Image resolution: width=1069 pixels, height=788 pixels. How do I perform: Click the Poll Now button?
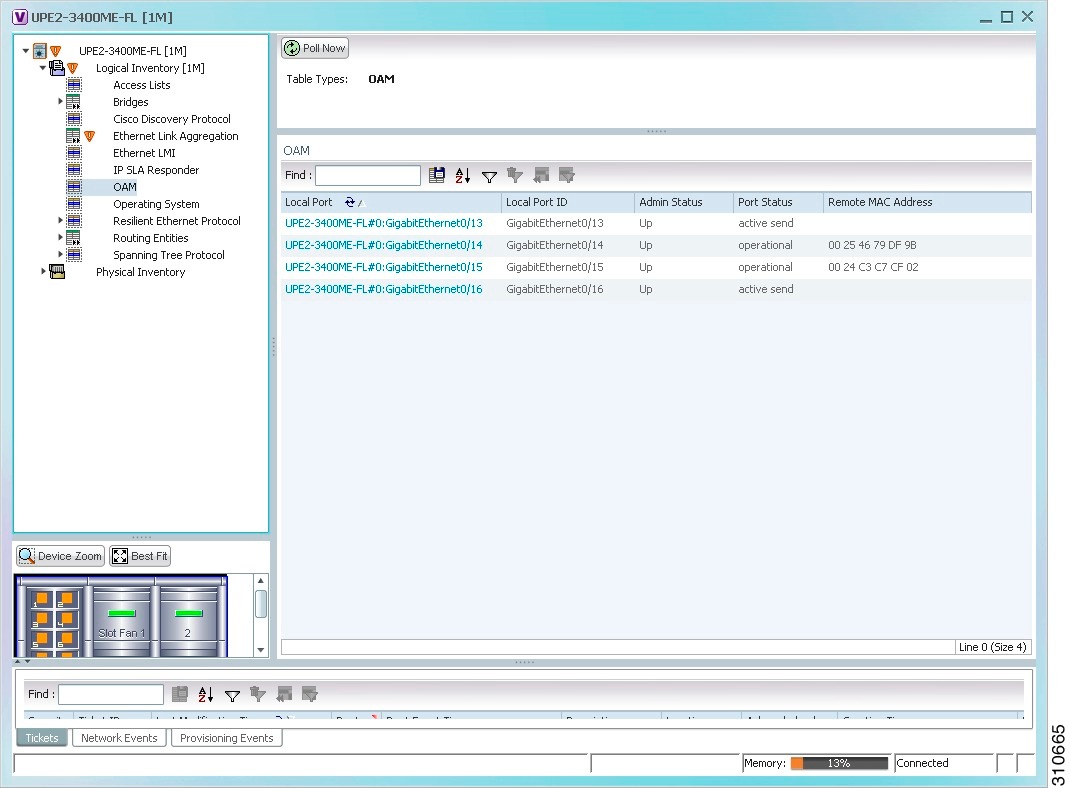[315, 48]
